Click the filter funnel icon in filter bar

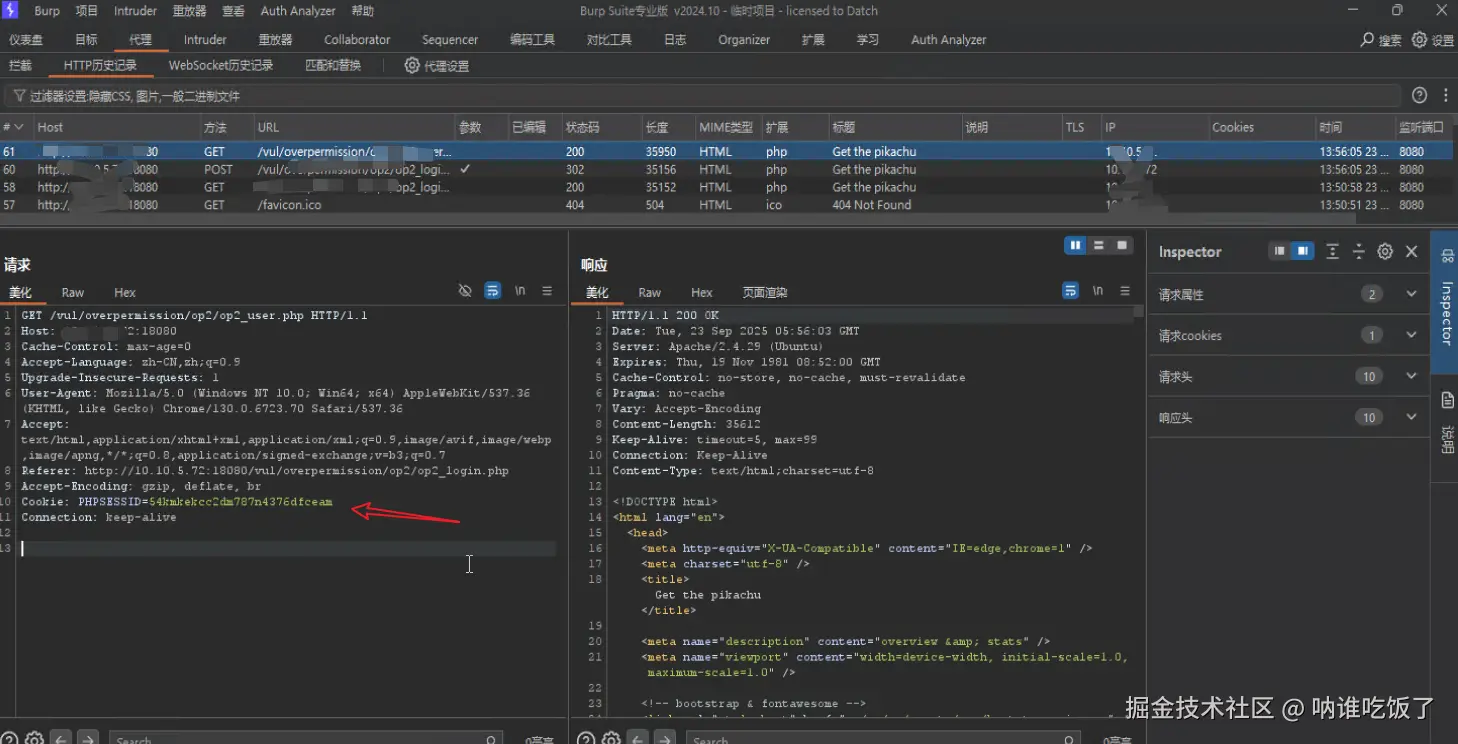click(19, 96)
